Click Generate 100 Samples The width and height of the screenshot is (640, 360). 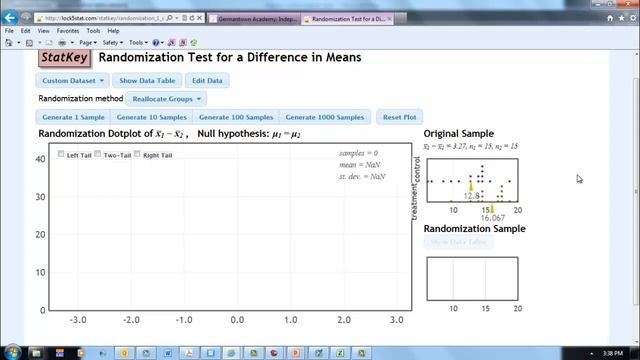(236, 117)
